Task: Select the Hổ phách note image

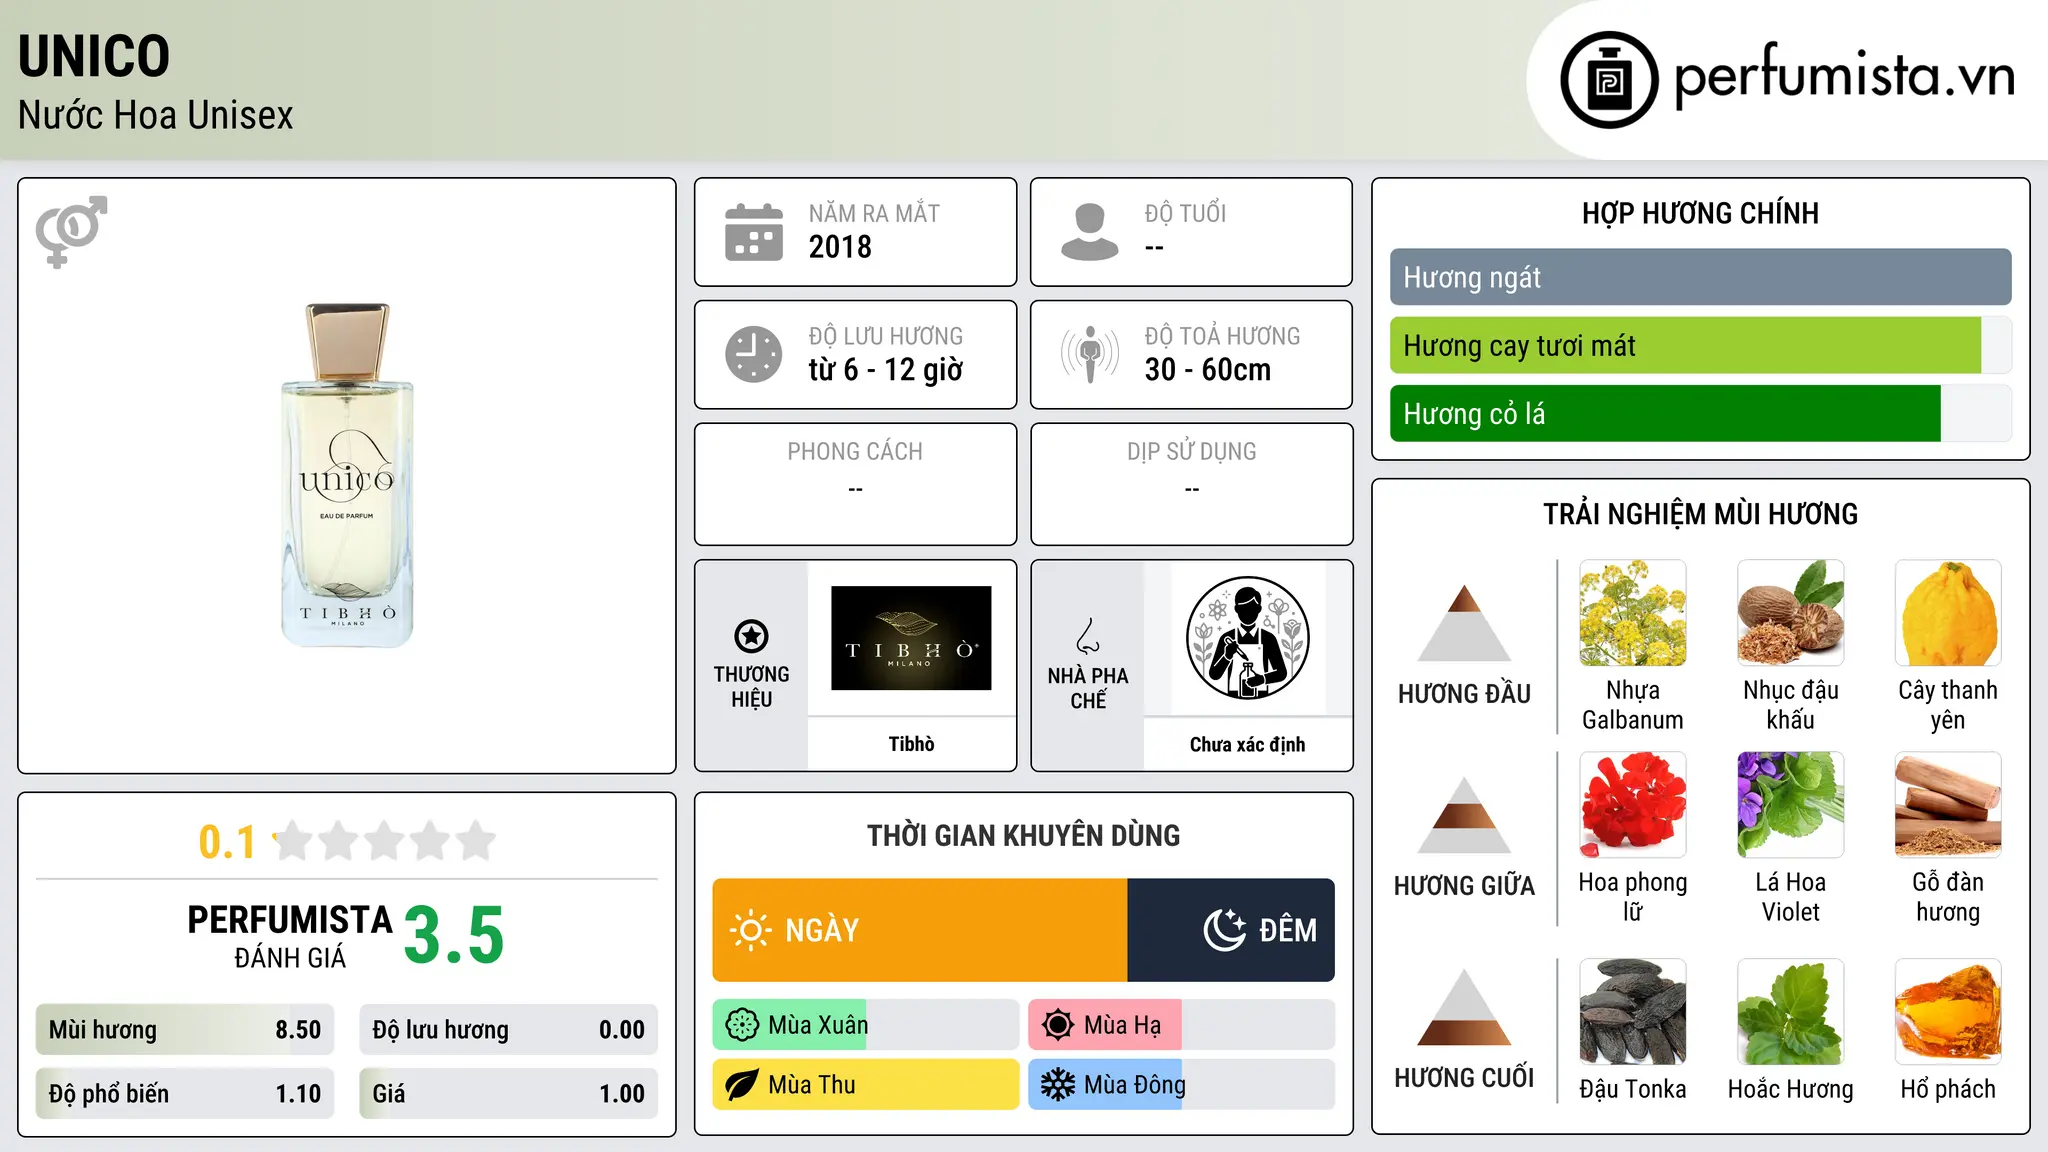Action: tap(1948, 1012)
